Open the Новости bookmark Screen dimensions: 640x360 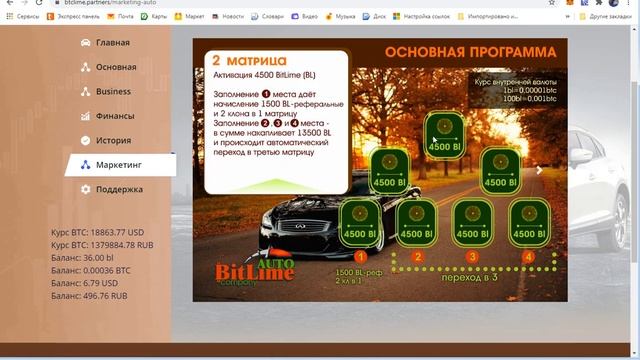[x=228, y=16]
